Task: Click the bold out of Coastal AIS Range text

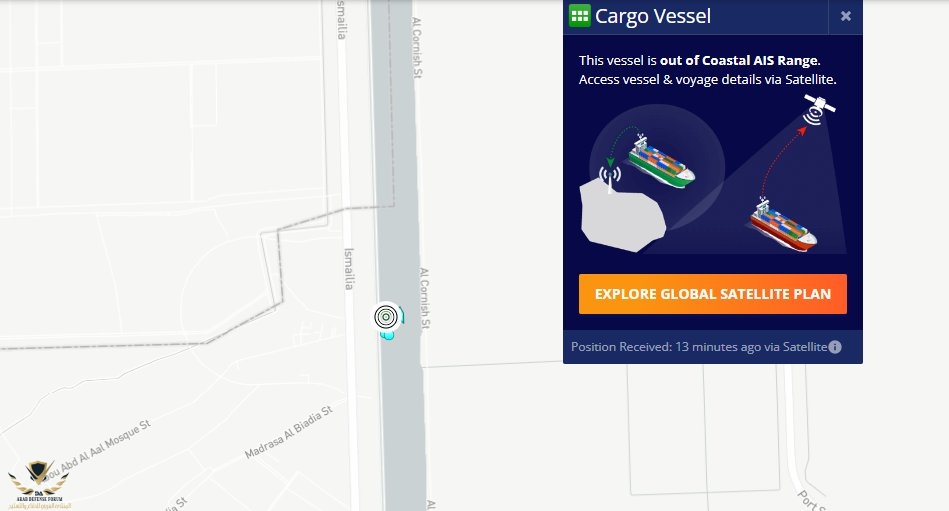Action: pyautogui.click(x=739, y=61)
